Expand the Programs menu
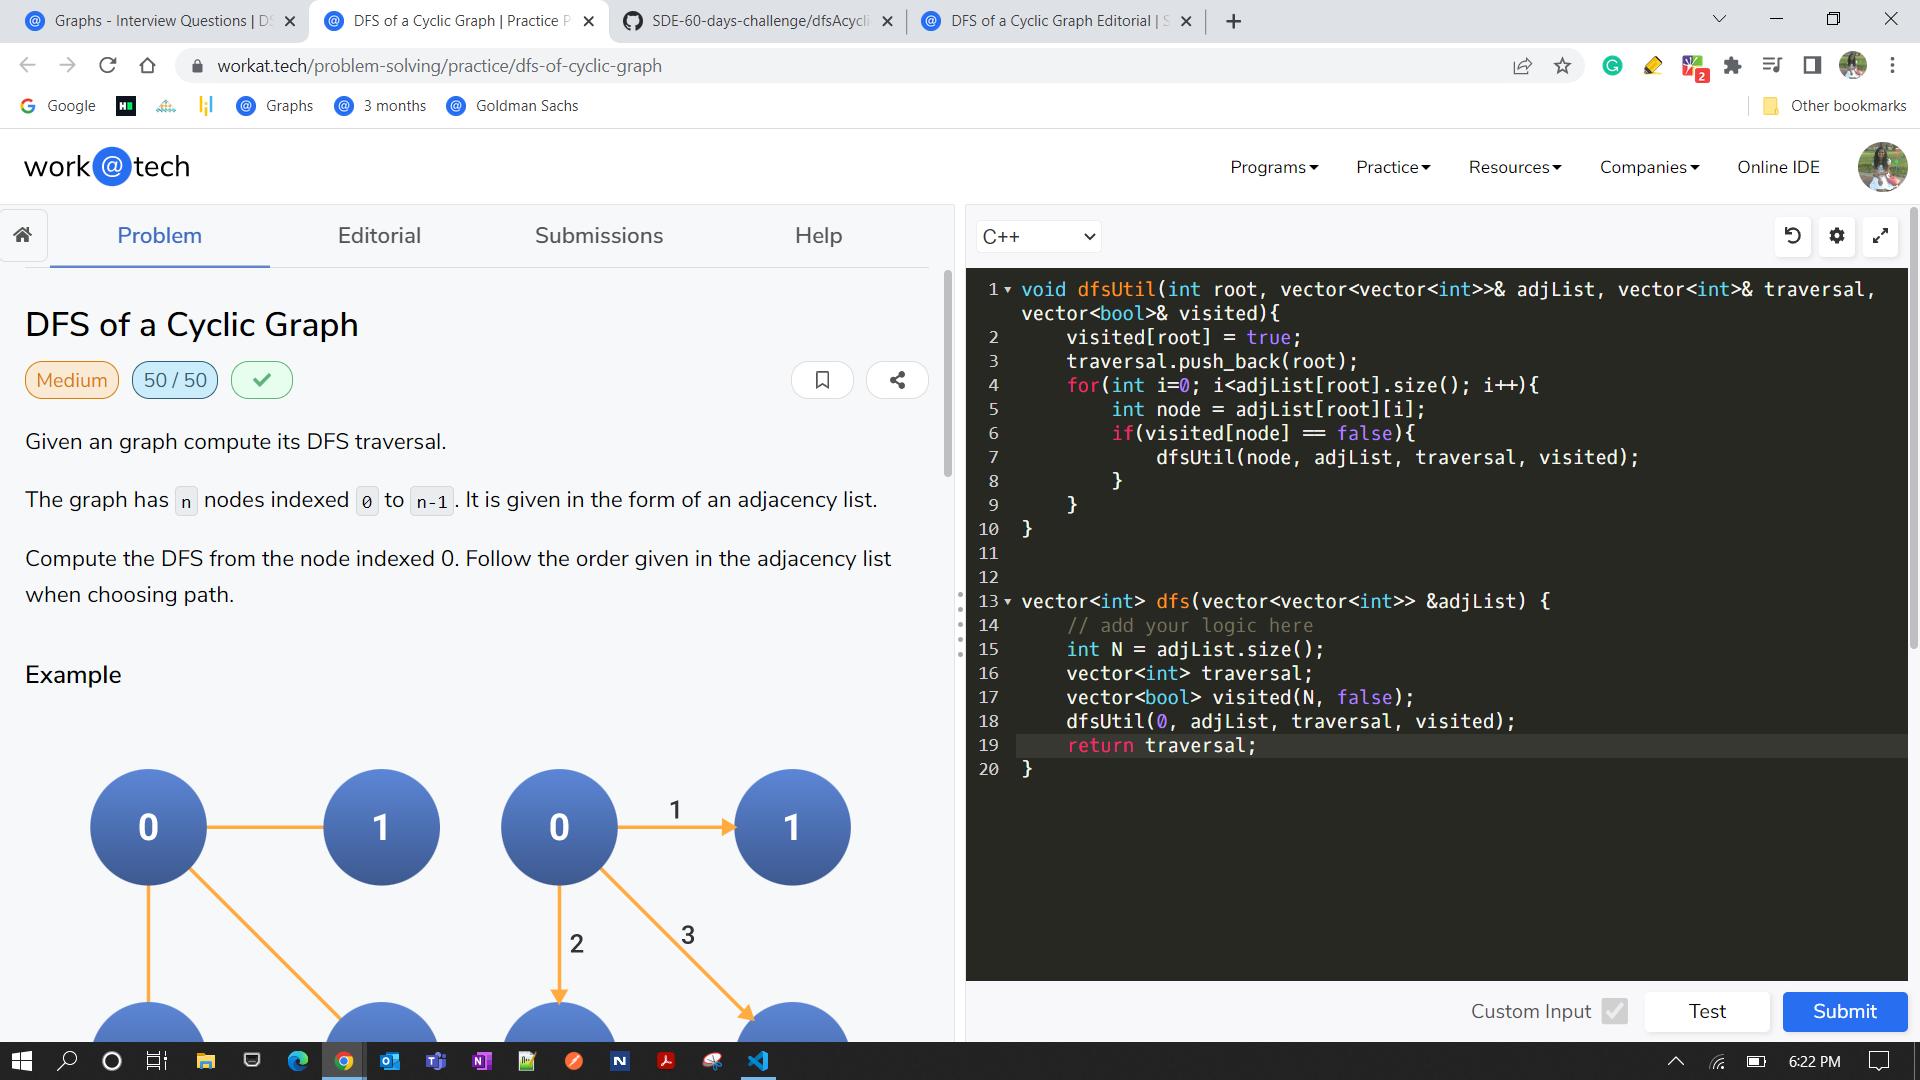Viewport: 1920px width, 1080px height. tap(1274, 167)
